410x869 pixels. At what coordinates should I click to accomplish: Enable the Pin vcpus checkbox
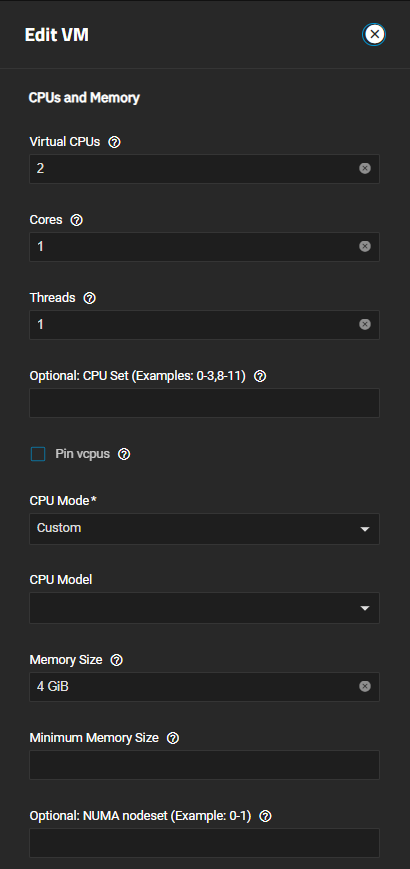tap(38, 454)
